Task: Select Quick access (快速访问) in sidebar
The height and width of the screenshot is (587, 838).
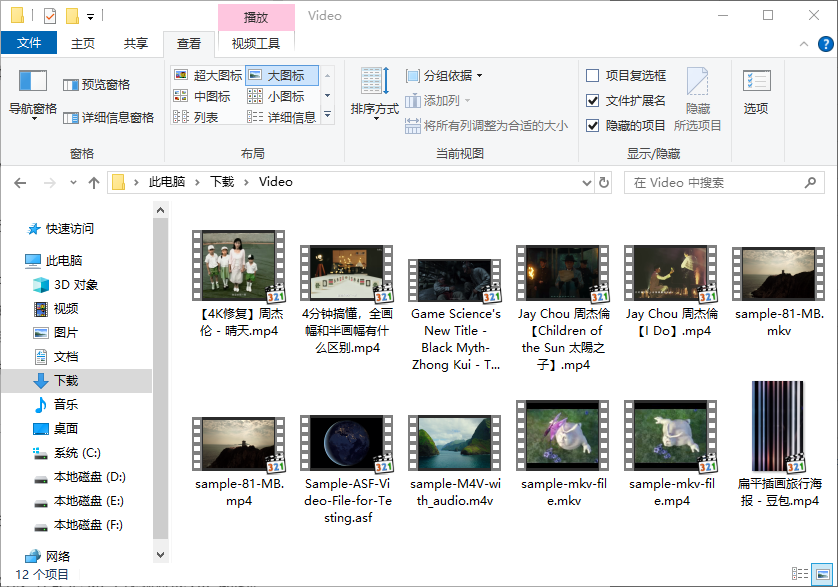Action: pos(69,229)
